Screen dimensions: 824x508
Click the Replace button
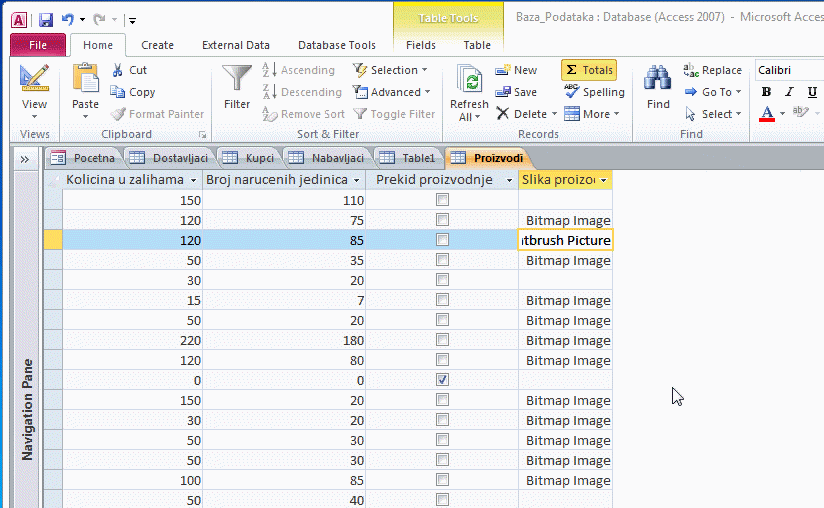click(712, 70)
